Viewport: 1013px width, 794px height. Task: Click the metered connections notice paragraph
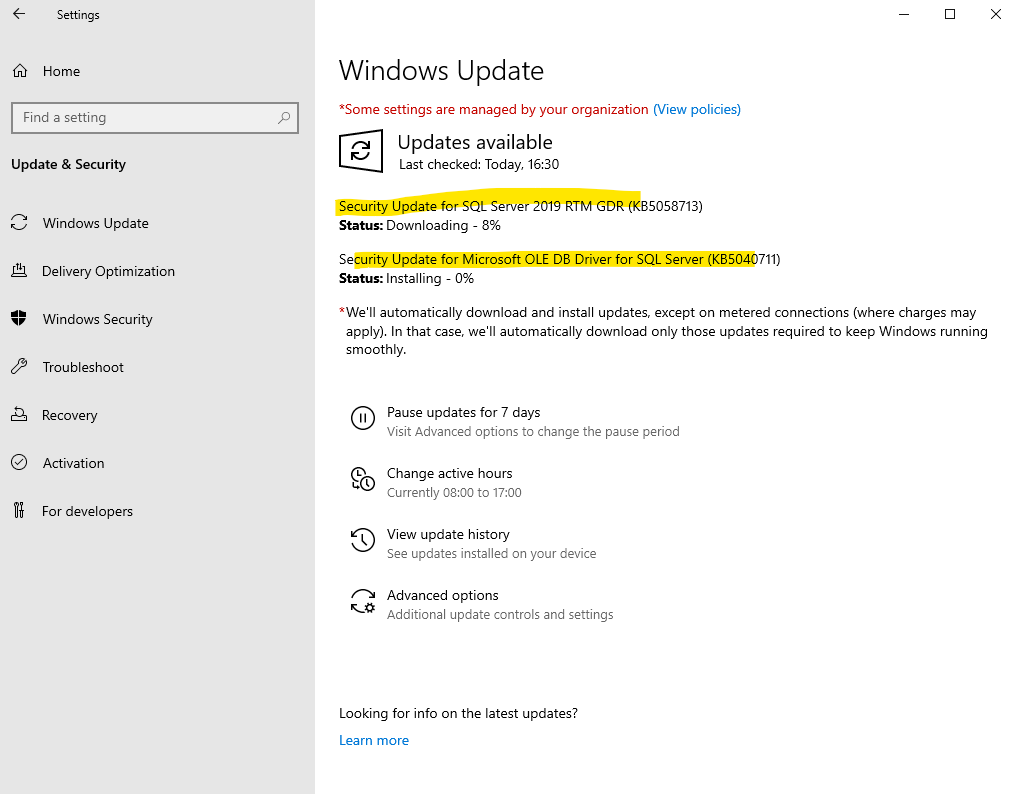[x=663, y=331]
